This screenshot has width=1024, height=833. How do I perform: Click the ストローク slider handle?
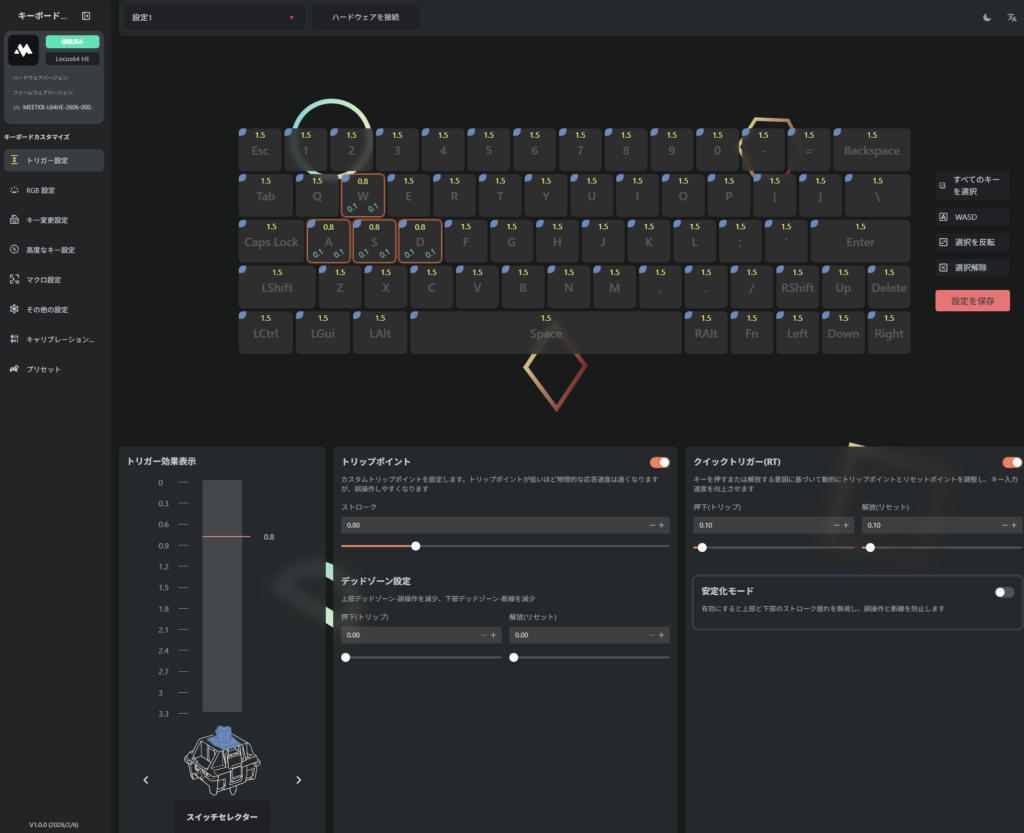pos(416,546)
